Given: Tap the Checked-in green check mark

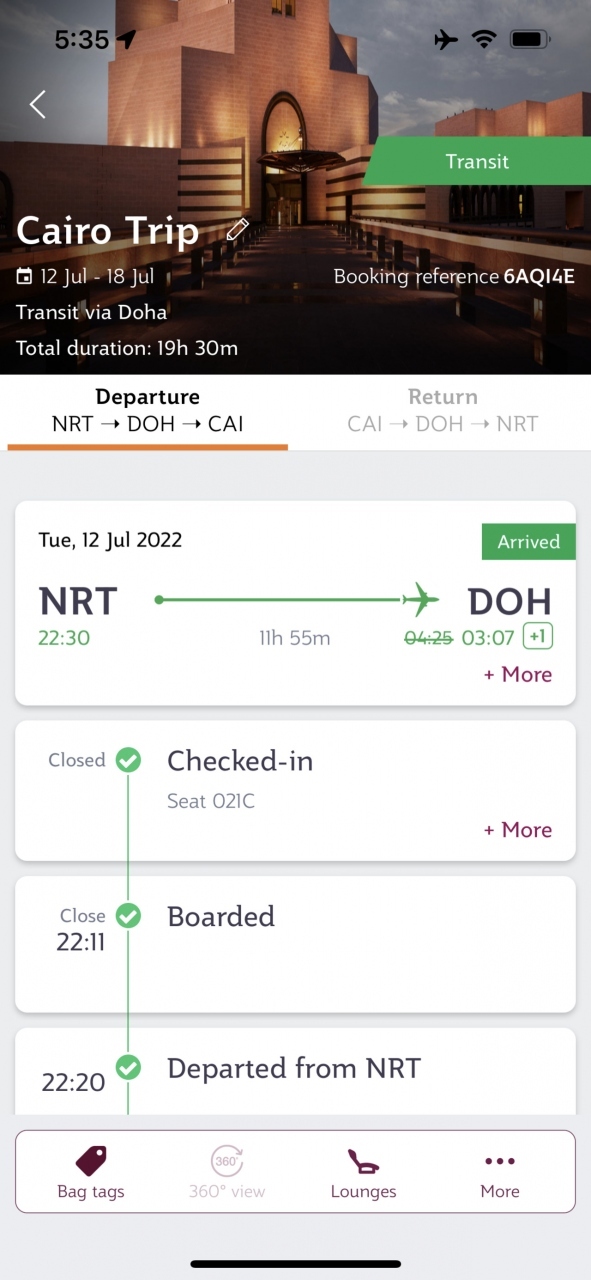Looking at the screenshot, I should (x=128, y=760).
